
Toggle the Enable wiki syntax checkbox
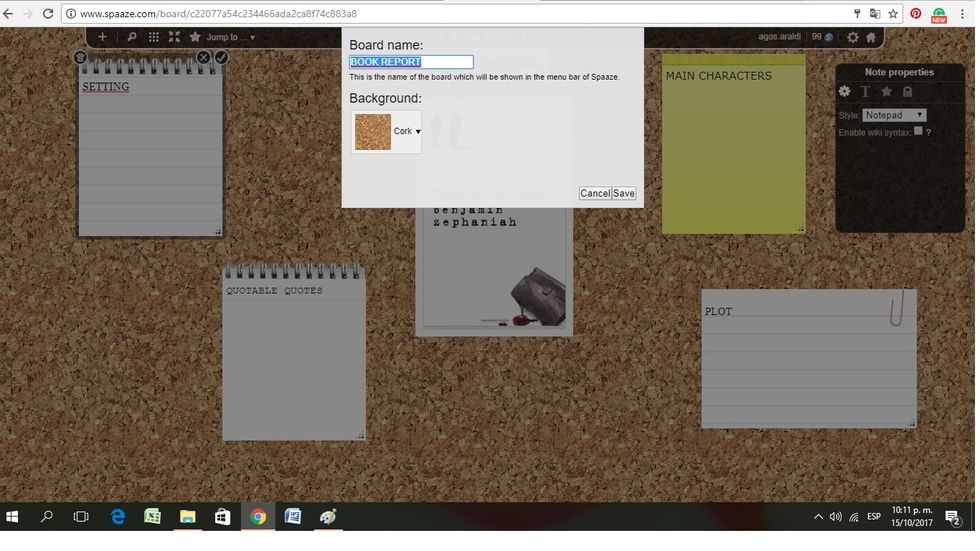[918, 131]
